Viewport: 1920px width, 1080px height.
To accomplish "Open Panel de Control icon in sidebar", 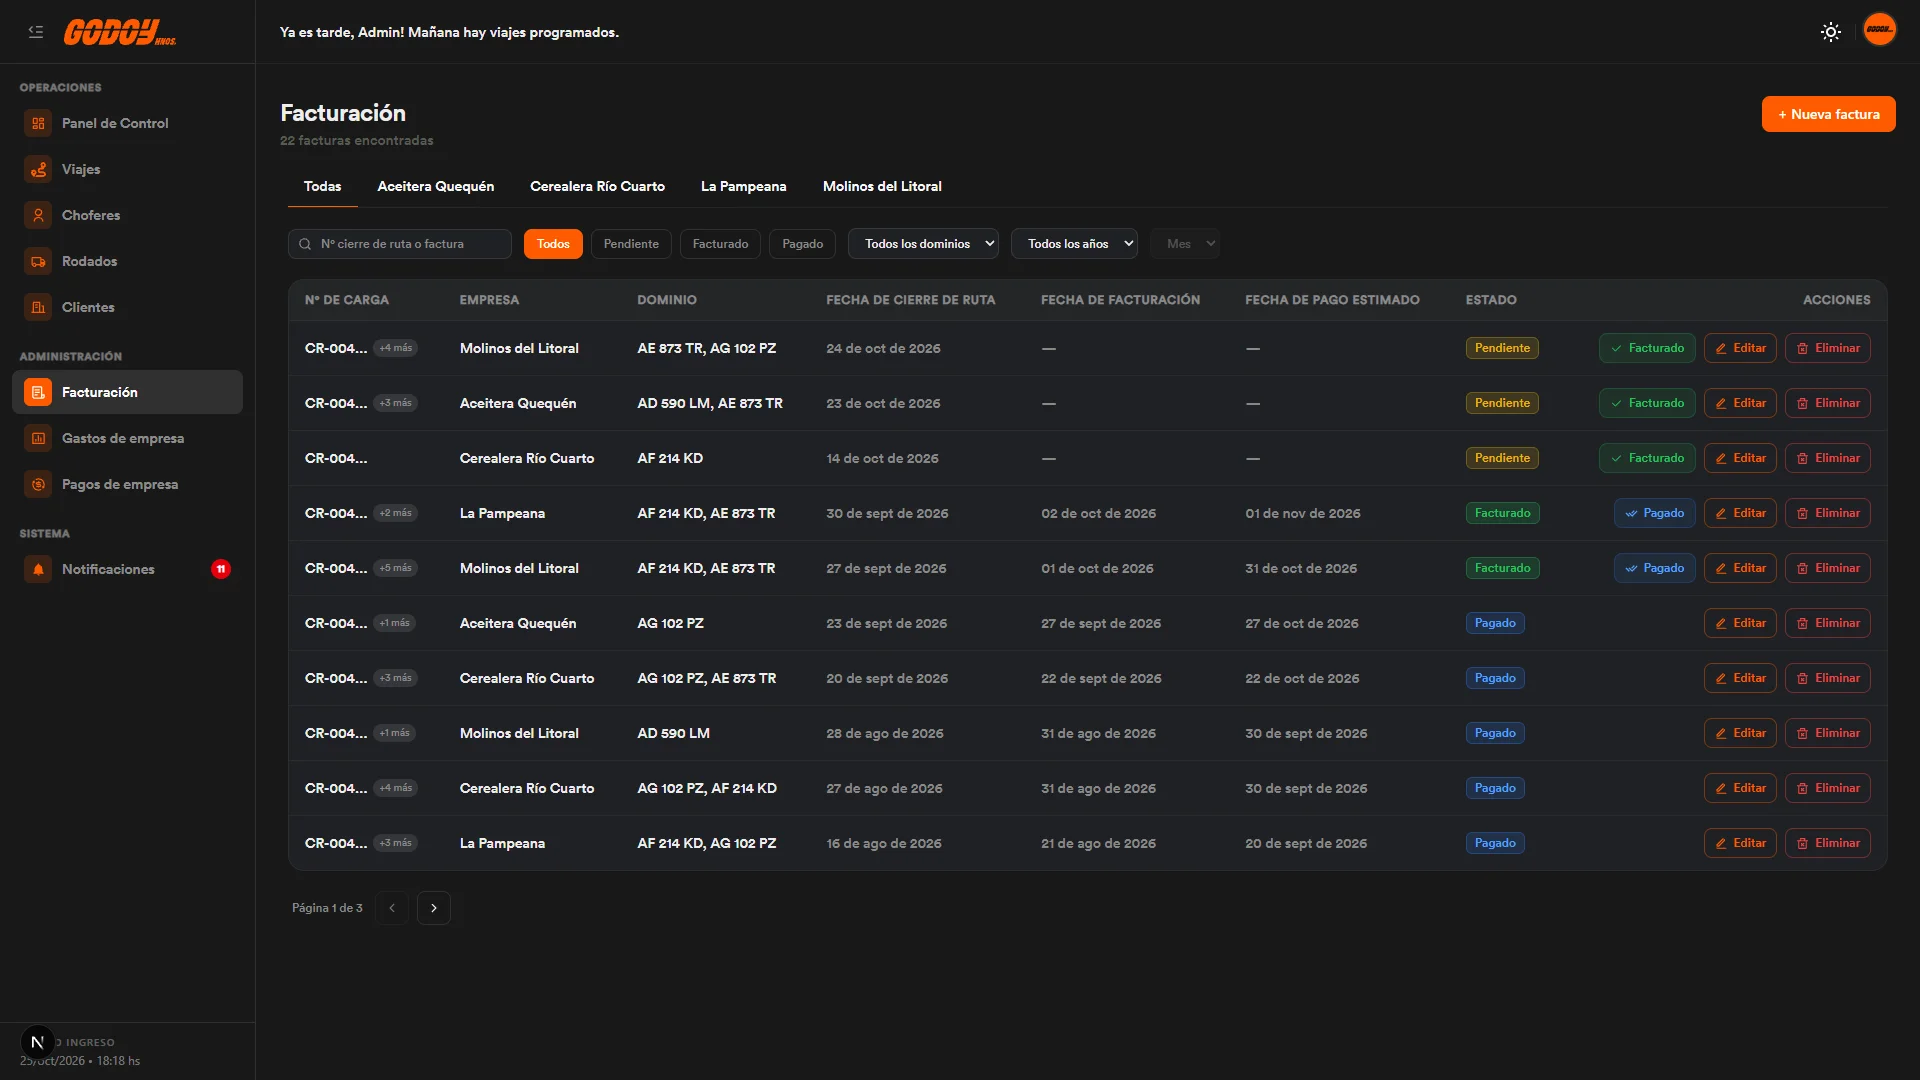I will (38, 123).
